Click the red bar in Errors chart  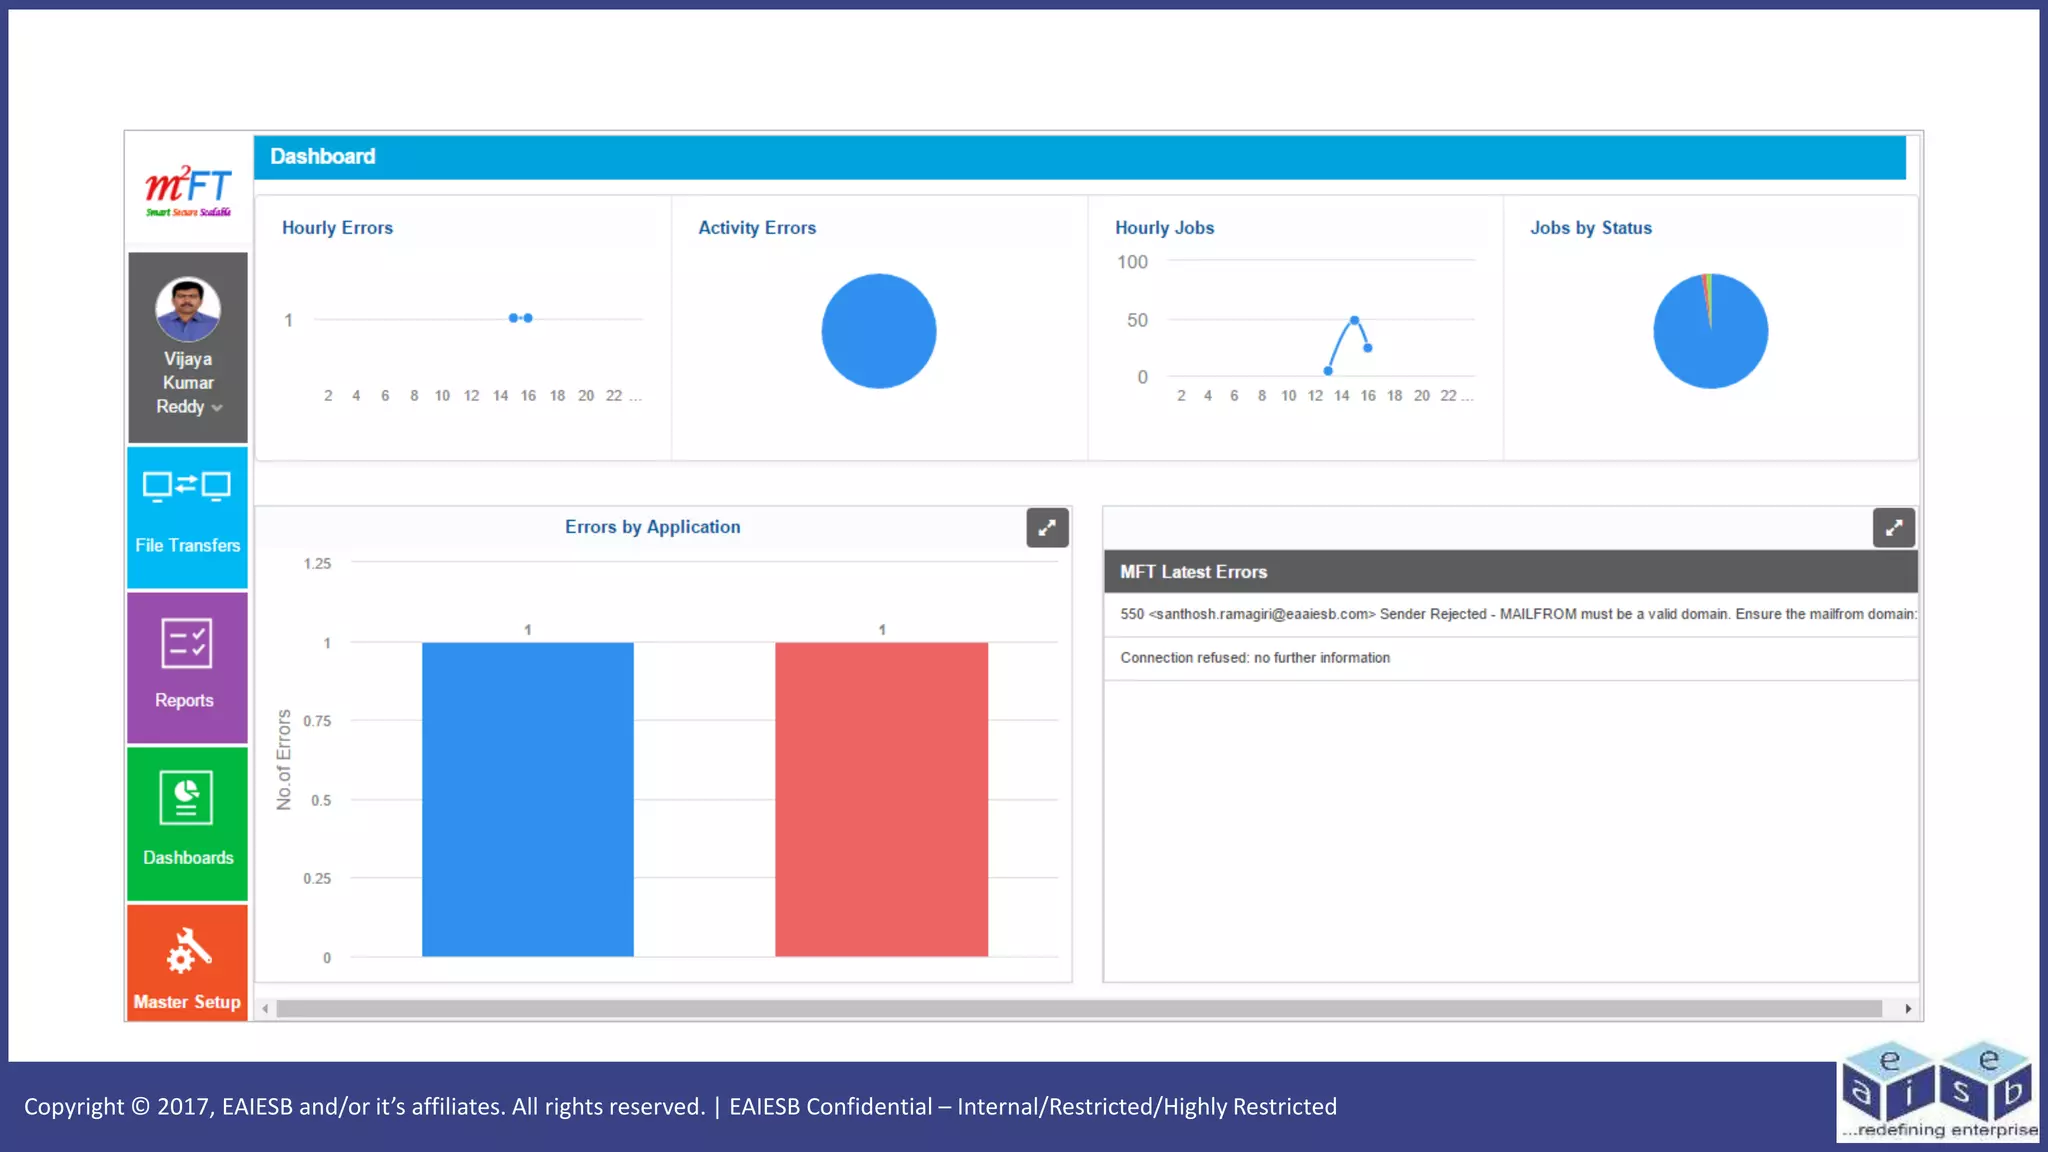click(x=881, y=800)
